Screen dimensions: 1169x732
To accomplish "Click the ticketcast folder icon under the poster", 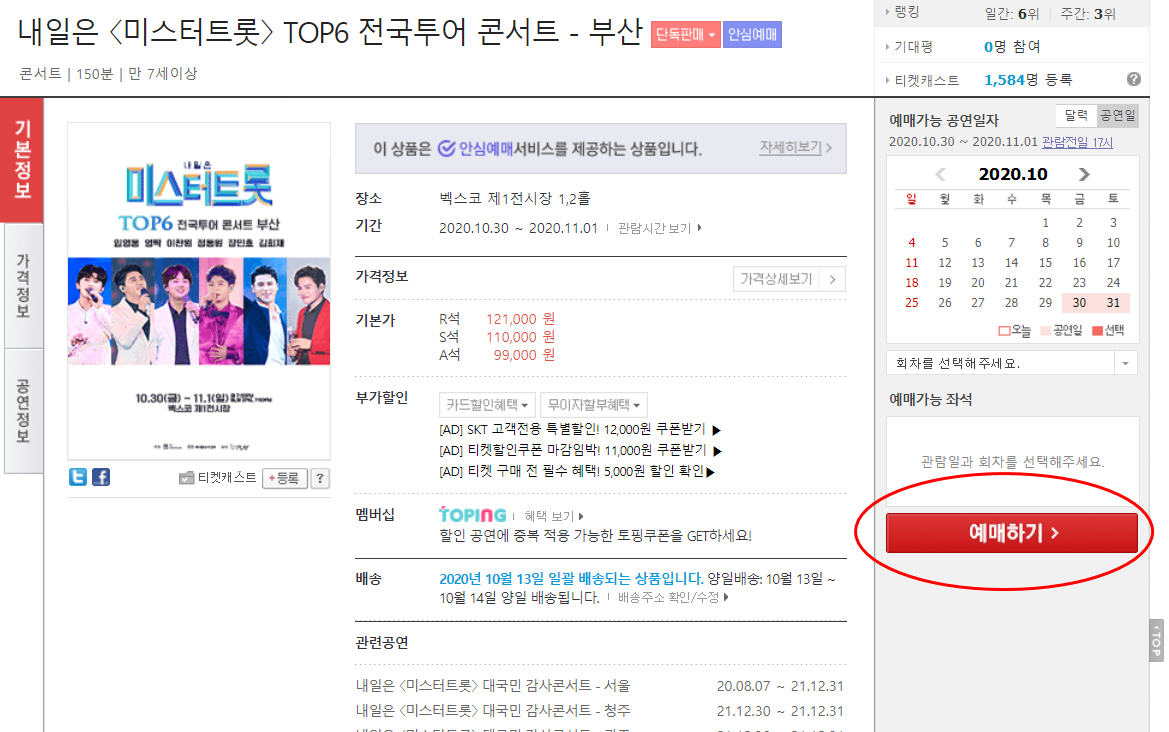I will [186, 478].
